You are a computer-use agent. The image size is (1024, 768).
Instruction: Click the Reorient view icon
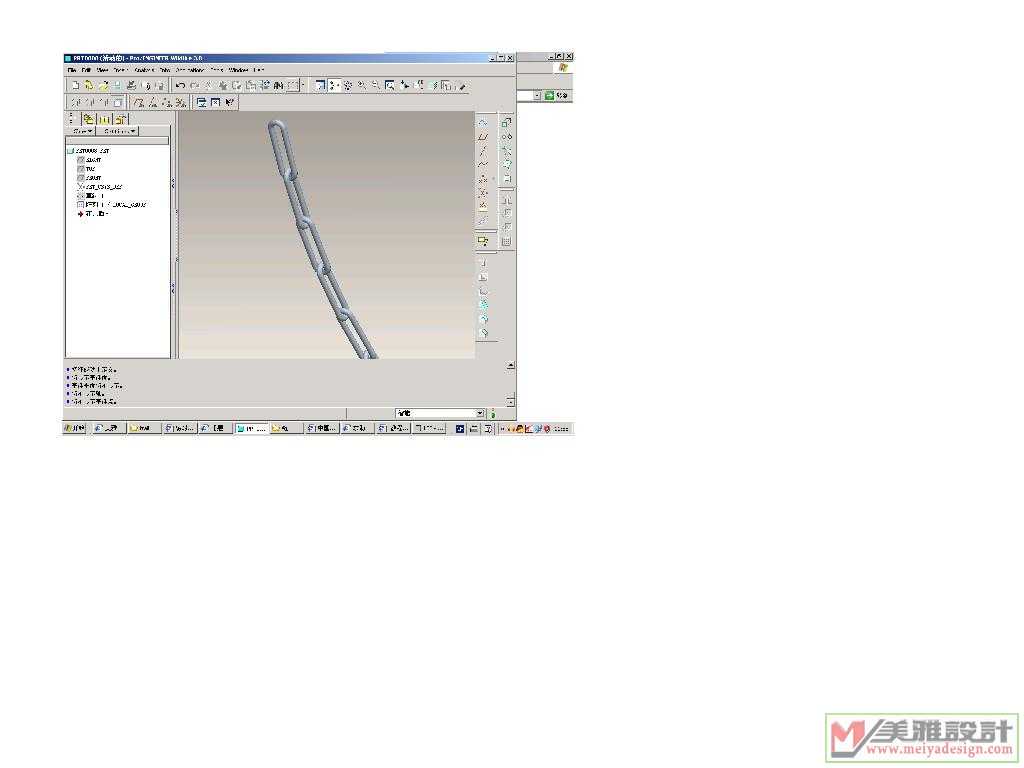tap(404, 86)
